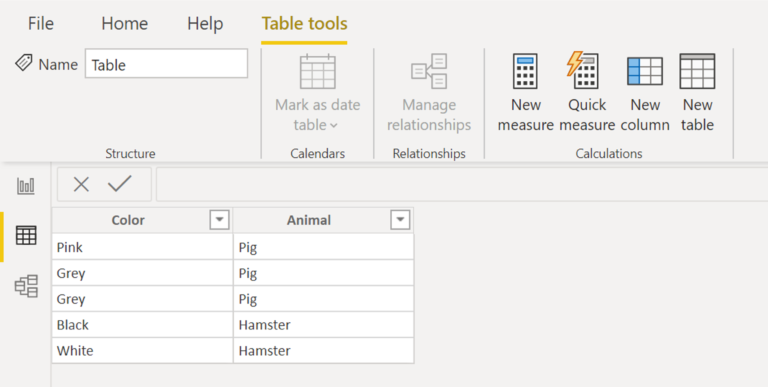768x387 pixels.
Task: Cancel the formula with X icon
Action: 81,184
